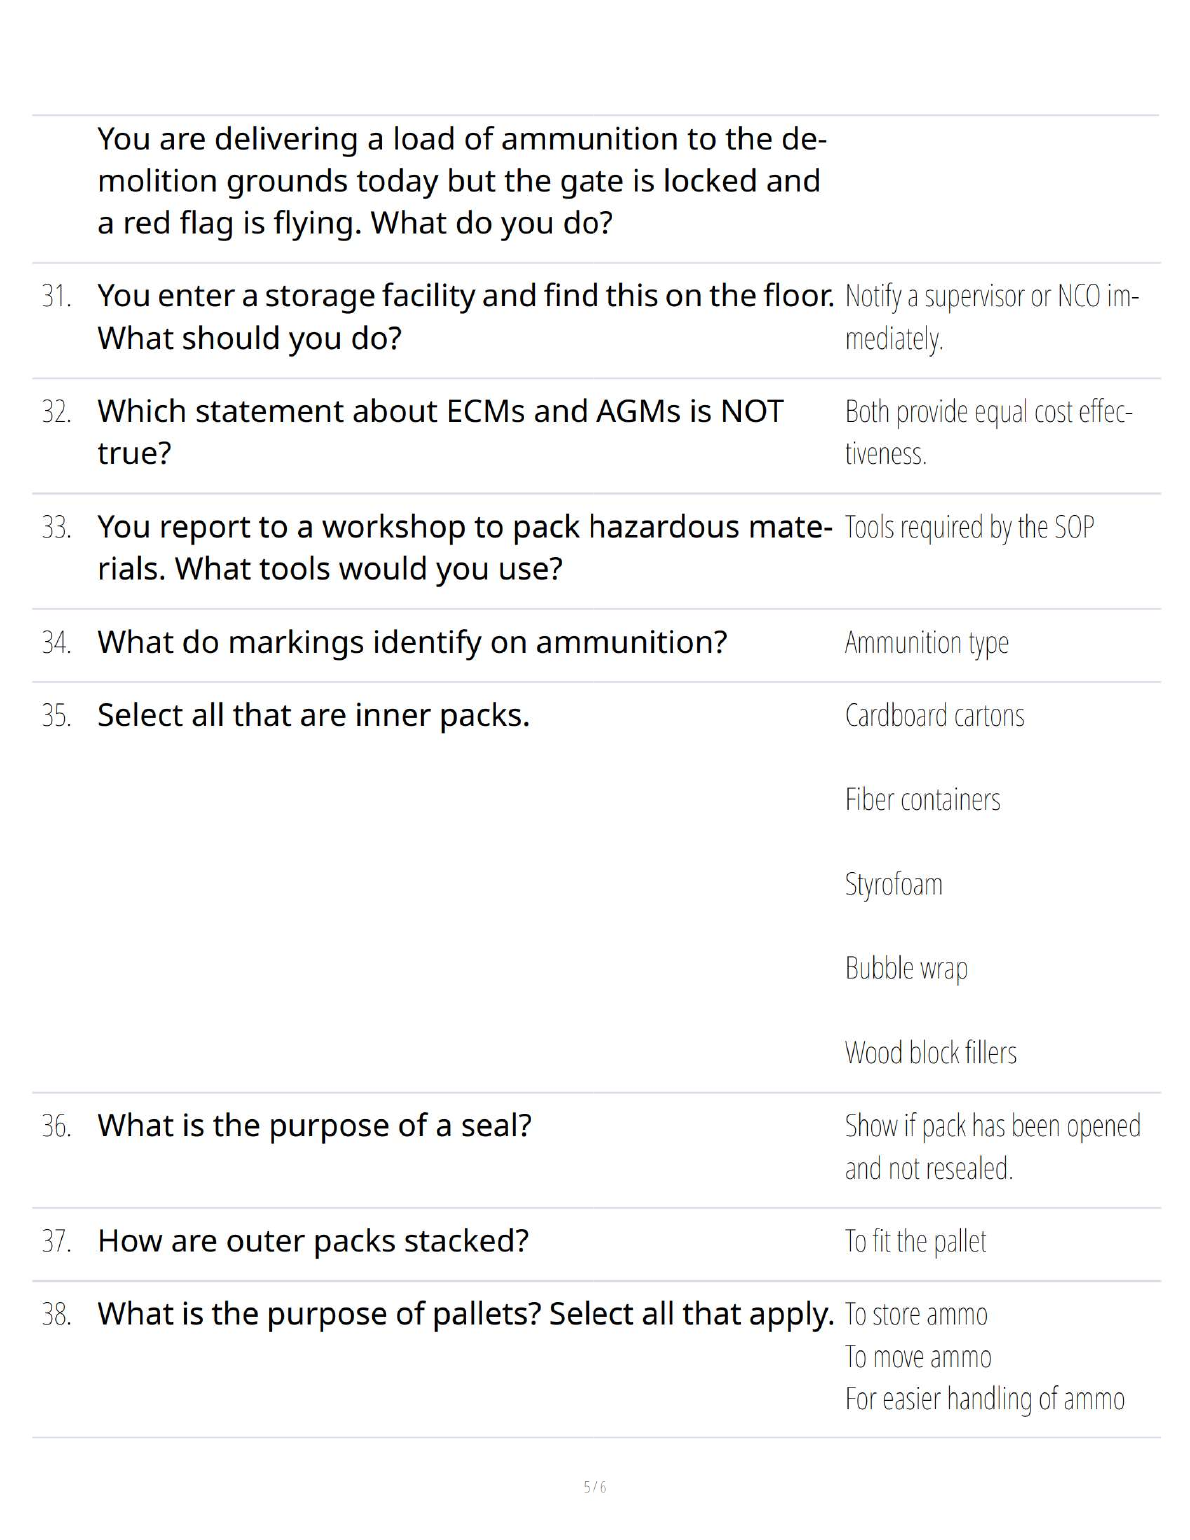Click the 'Bubble wrap' answer
This screenshot has height=1540, width=1190.
(x=906, y=968)
